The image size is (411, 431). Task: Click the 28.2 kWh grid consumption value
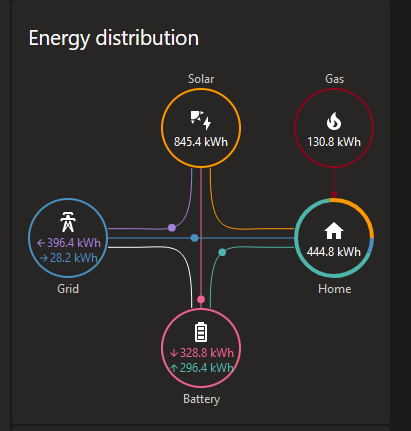coord(69,258)
